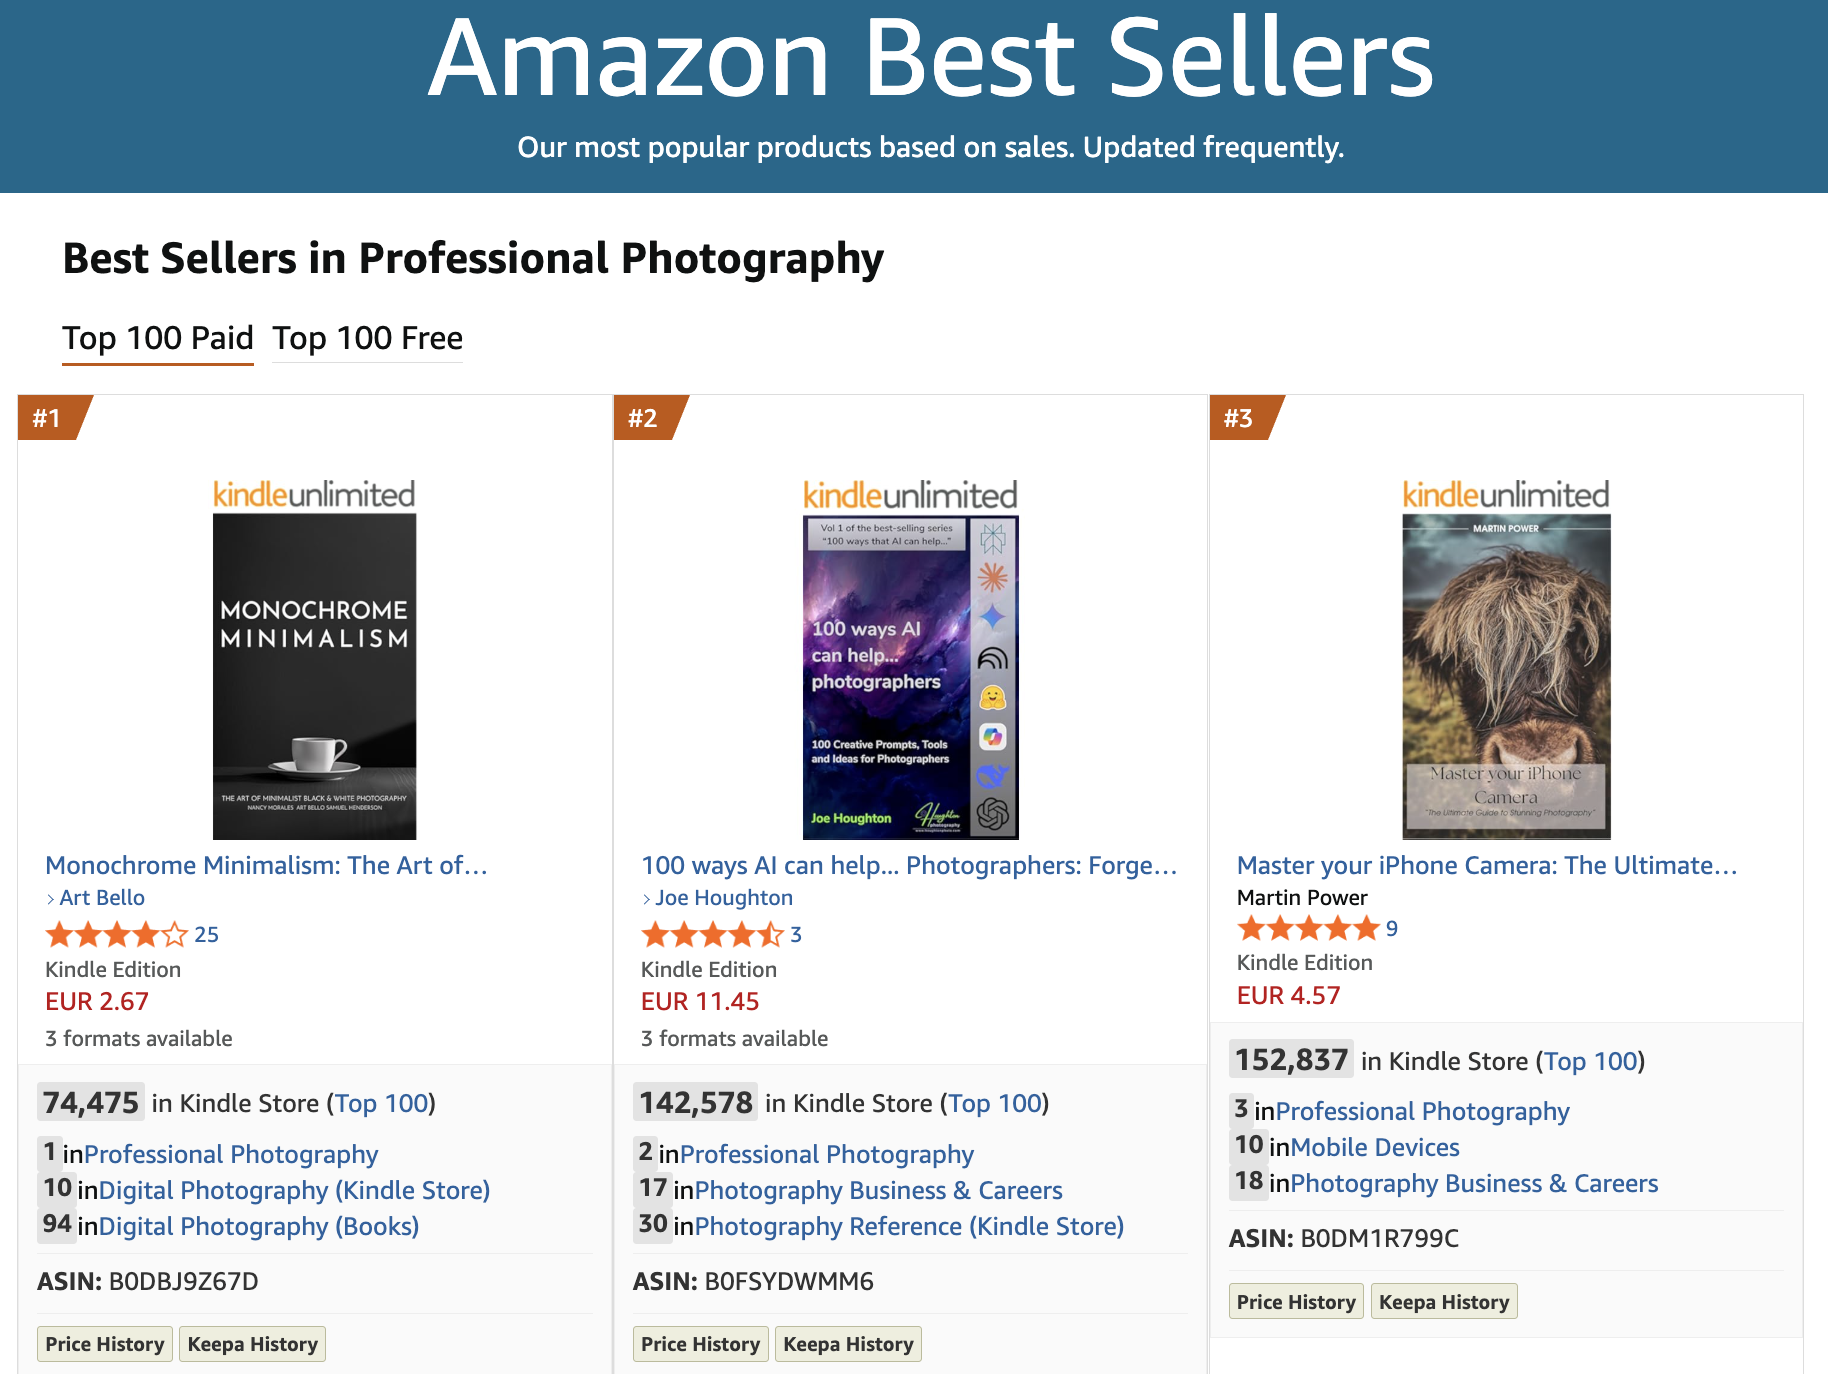The height and width of the screenshot is (1374, 1828).
Task: Switch to Top 100 Free tab
Action: coord(367,338)
